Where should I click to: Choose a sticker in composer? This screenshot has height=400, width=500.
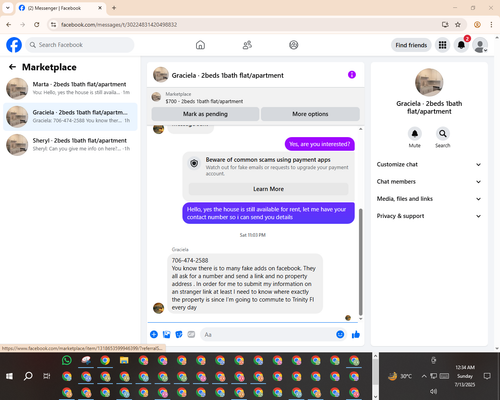(179, 334)
